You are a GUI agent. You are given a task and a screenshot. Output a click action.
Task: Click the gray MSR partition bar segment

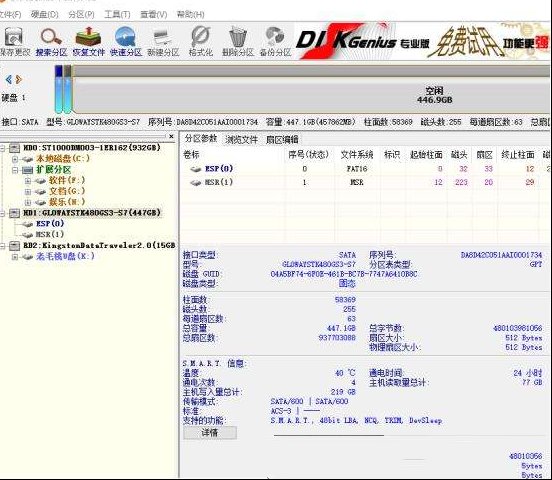(x=67, y=89)
